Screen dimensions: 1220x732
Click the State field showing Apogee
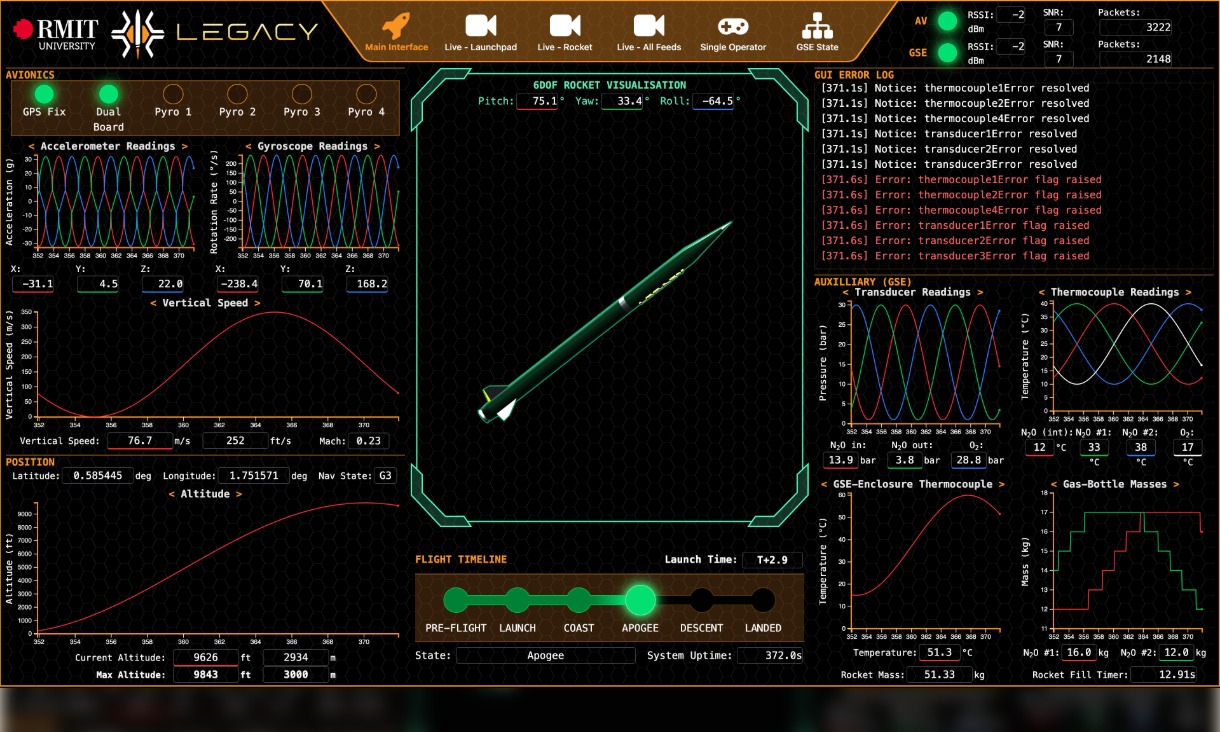pyautogui.click(x=545, y=656)
